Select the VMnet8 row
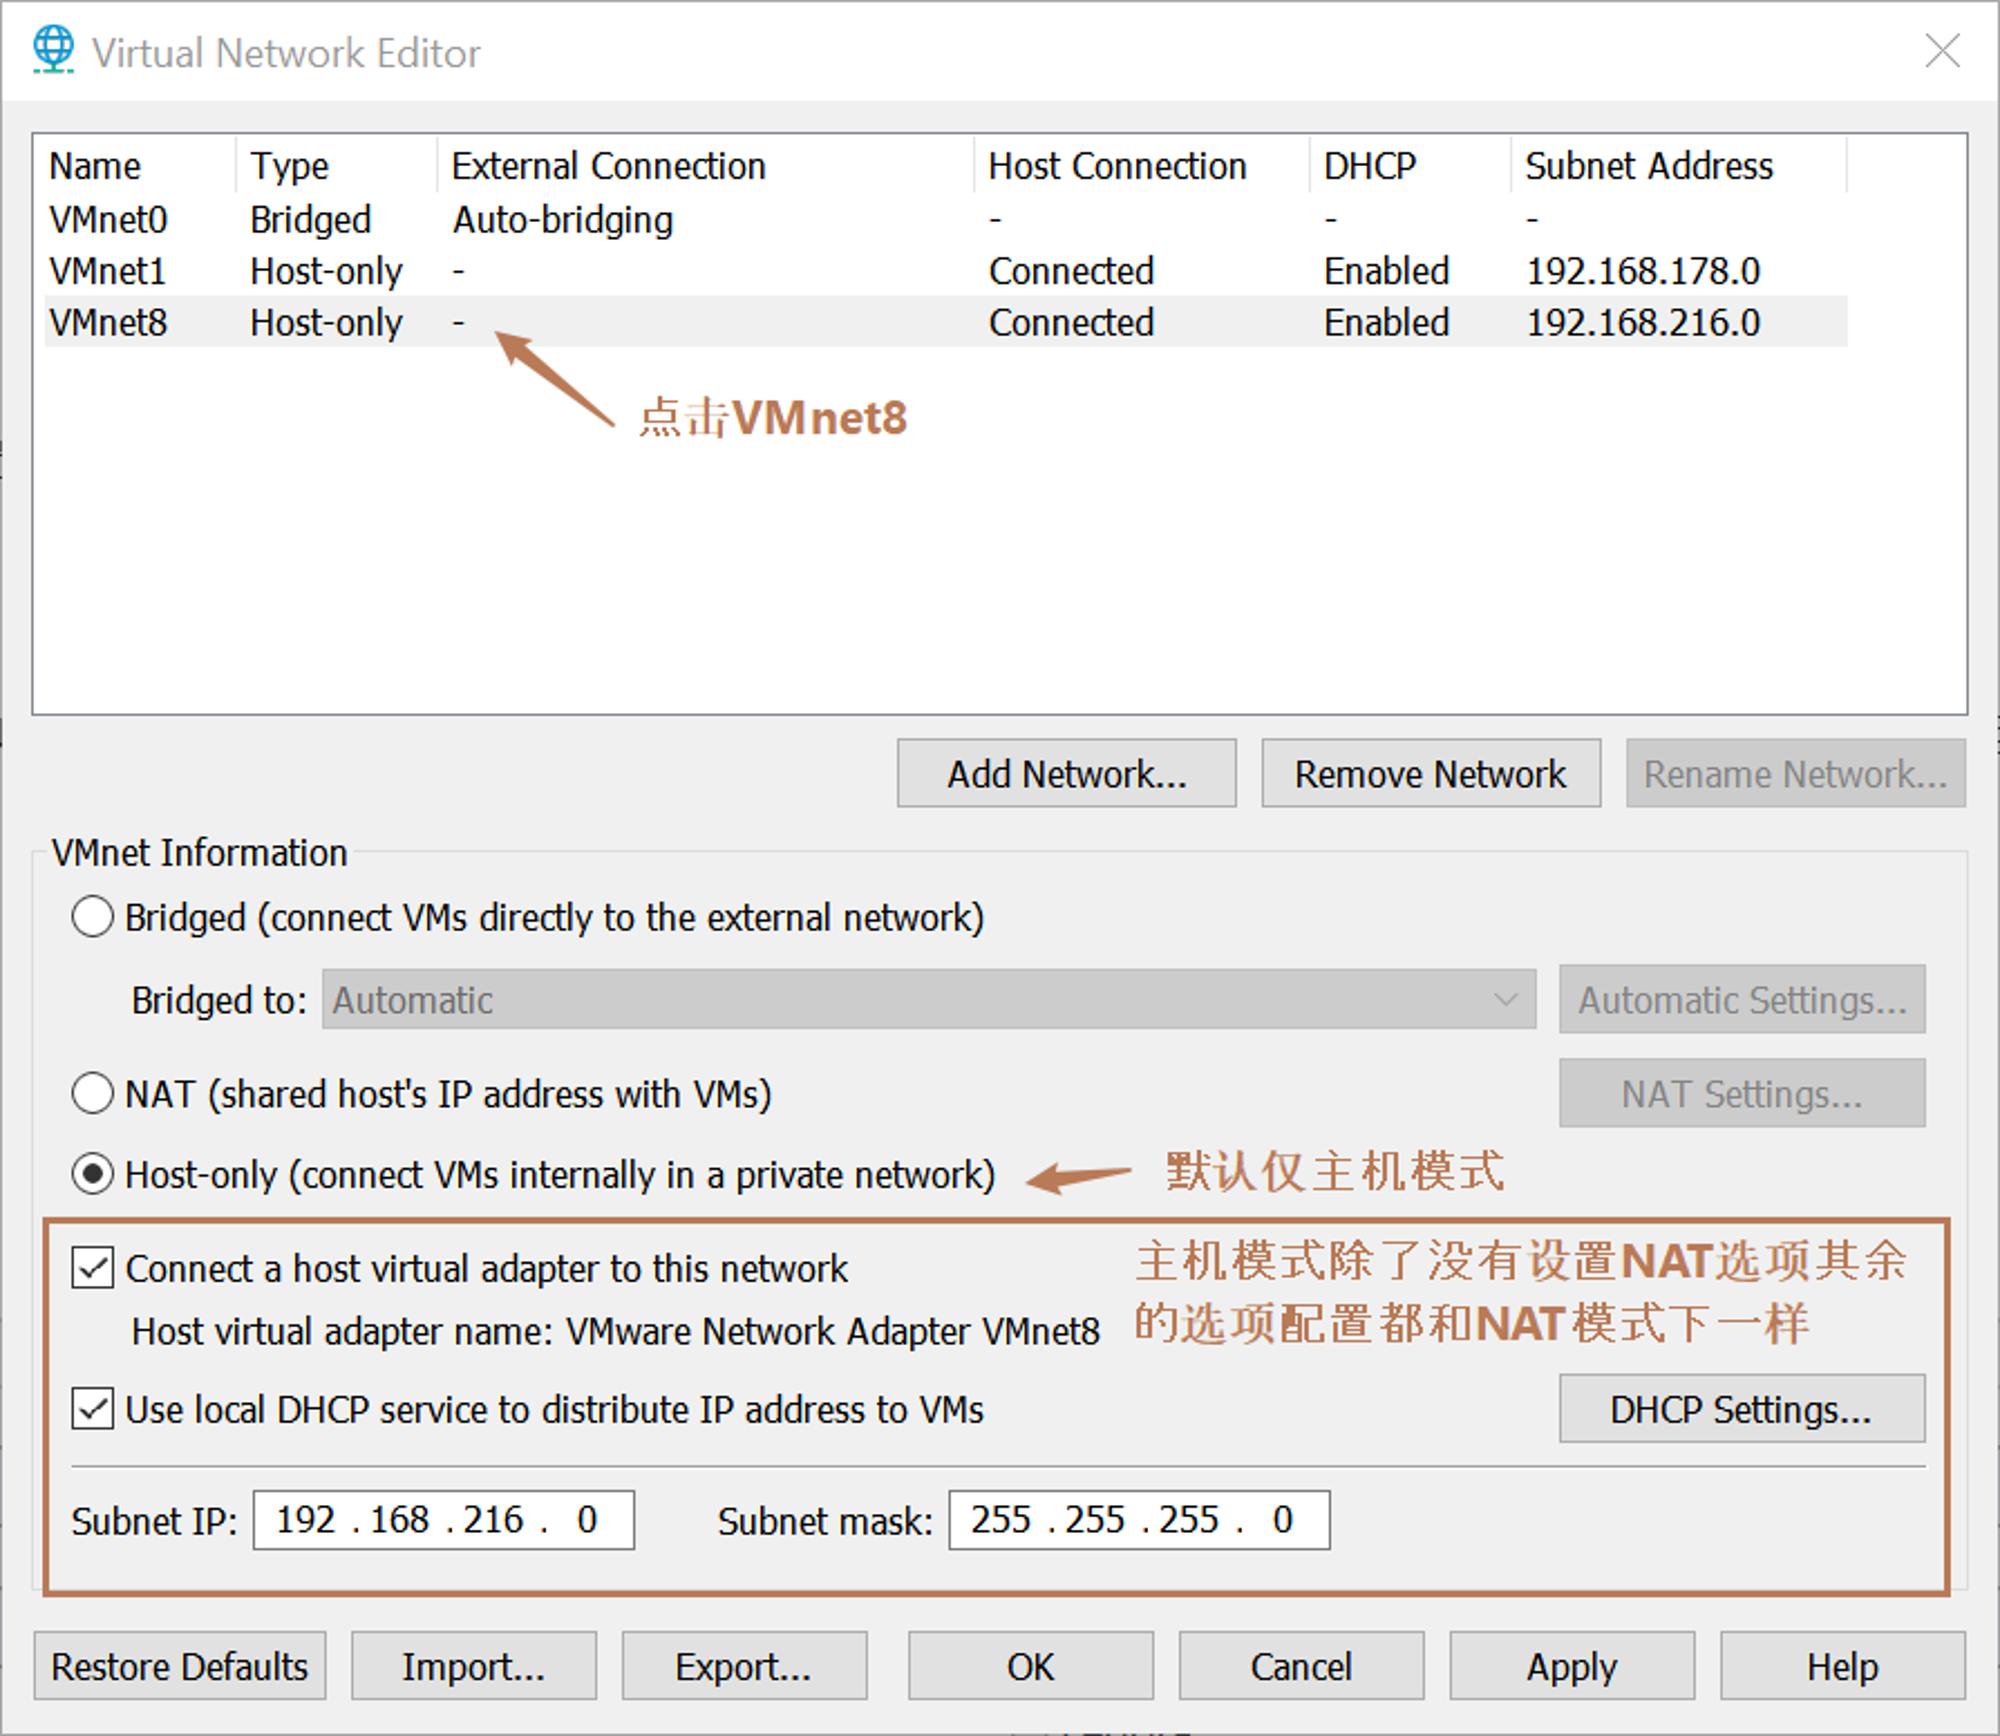 click(x=946, y=322)
